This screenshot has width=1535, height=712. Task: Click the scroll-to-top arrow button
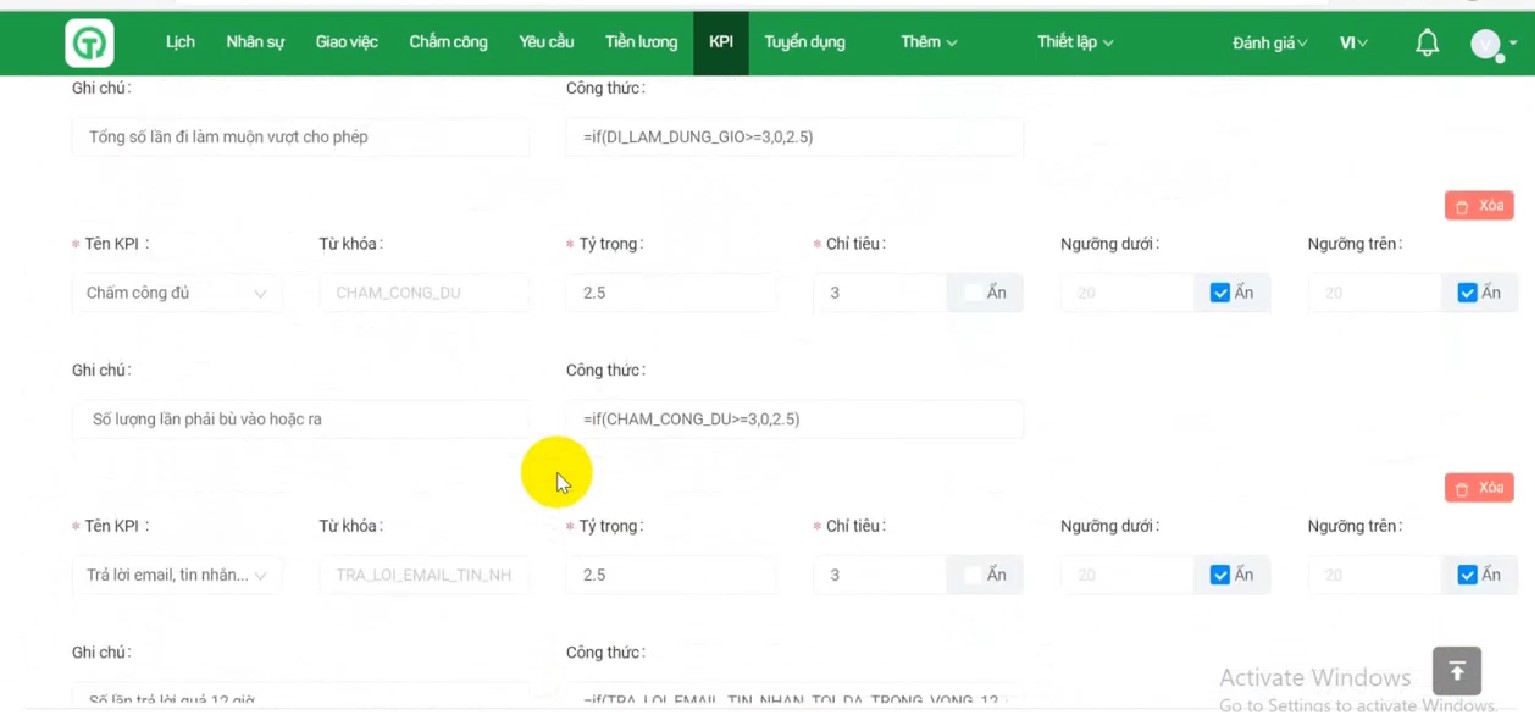pyautogui.click(x=1456, y=671)
